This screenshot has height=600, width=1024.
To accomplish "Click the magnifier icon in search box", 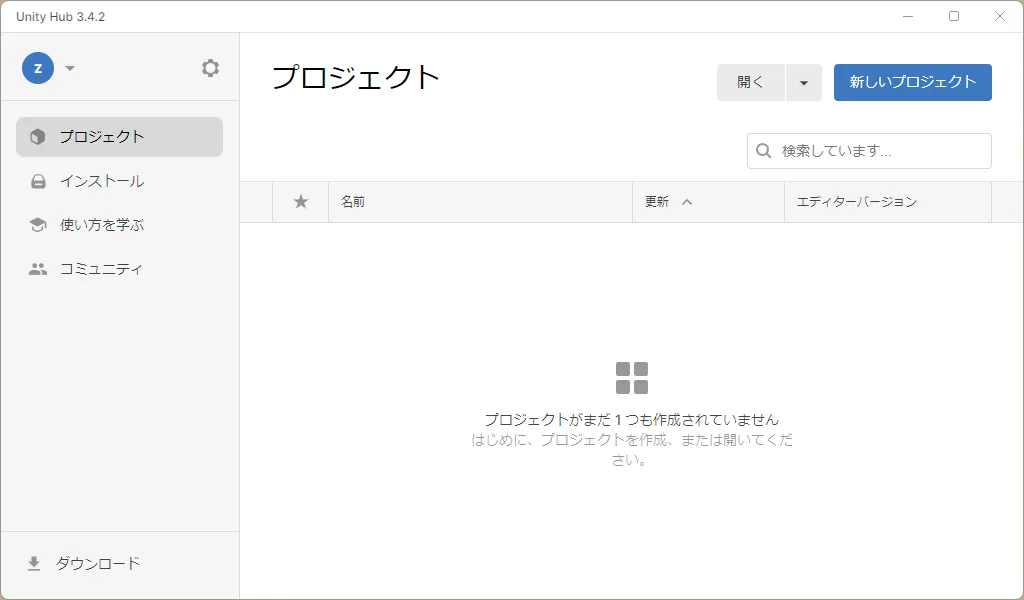I will 764,151.
